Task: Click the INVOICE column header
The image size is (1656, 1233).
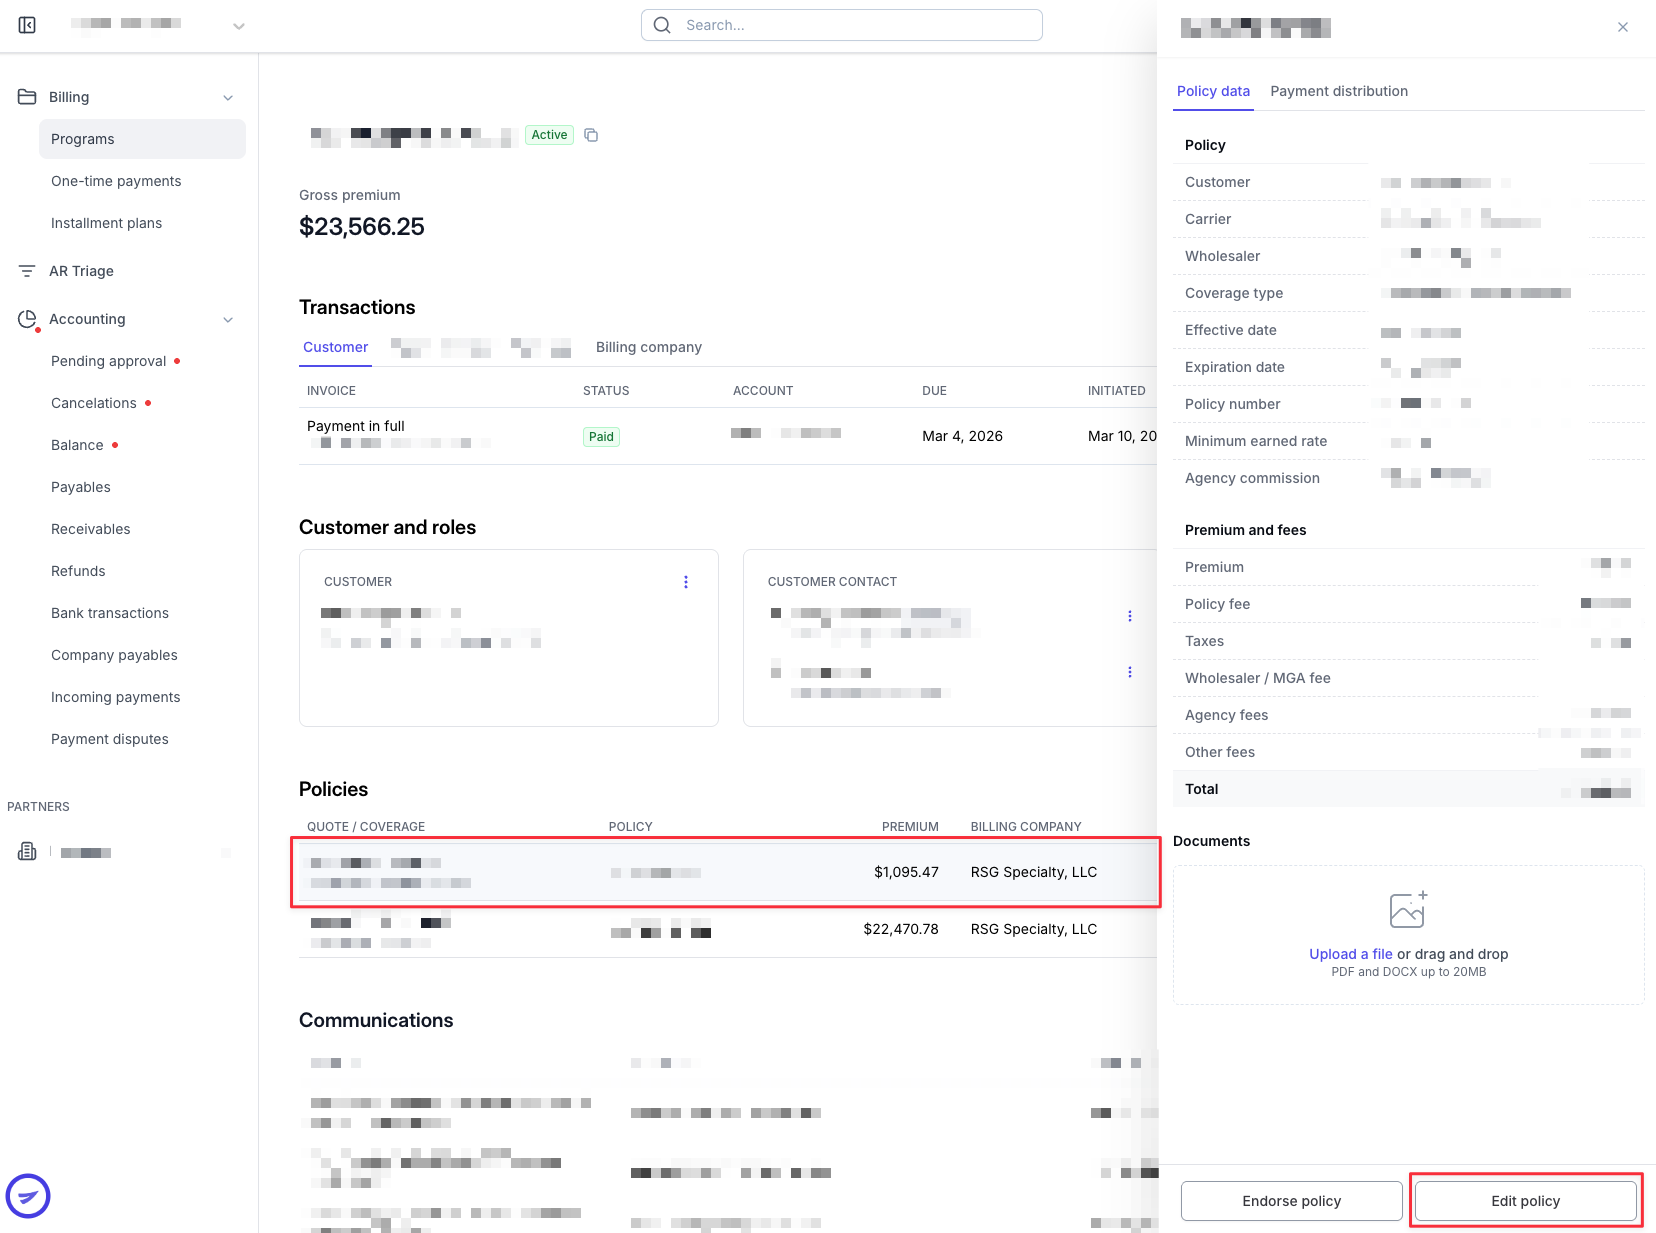Action: pyautogui.click(x=331, y=391)
